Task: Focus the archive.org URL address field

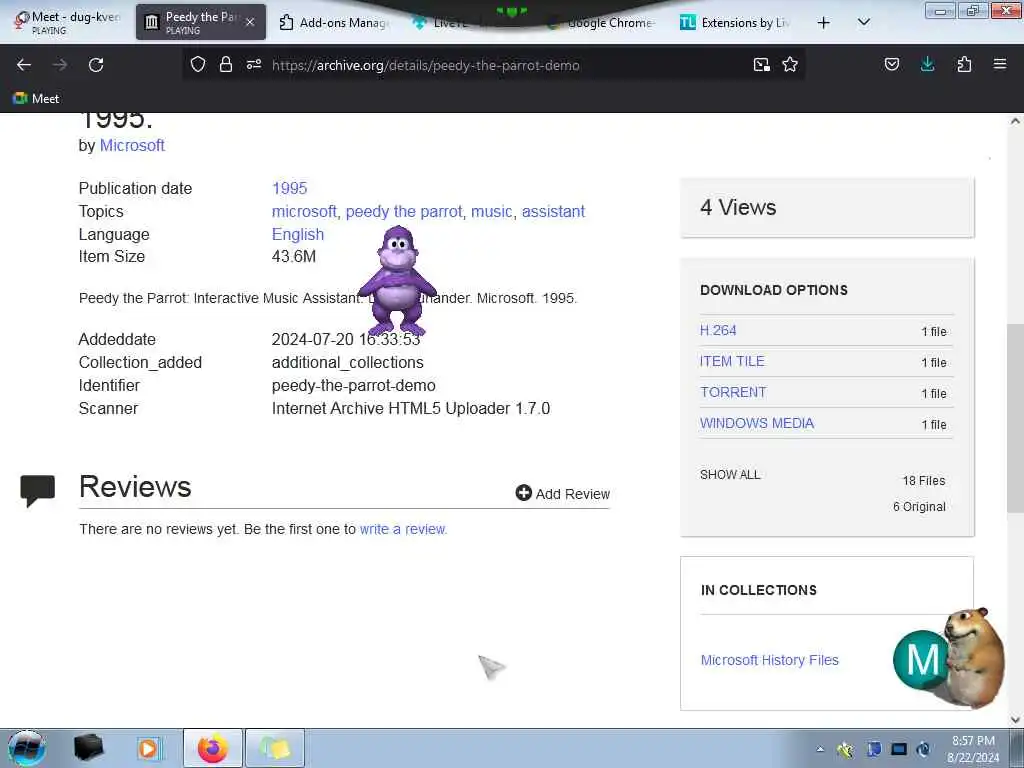Action: tap(496, 65)
